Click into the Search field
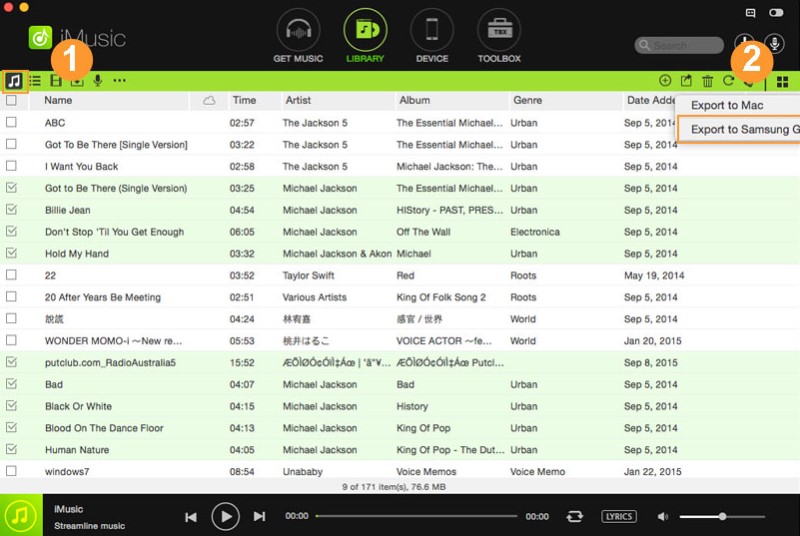Viewport: 800px width, 536px height. point(679,45)
